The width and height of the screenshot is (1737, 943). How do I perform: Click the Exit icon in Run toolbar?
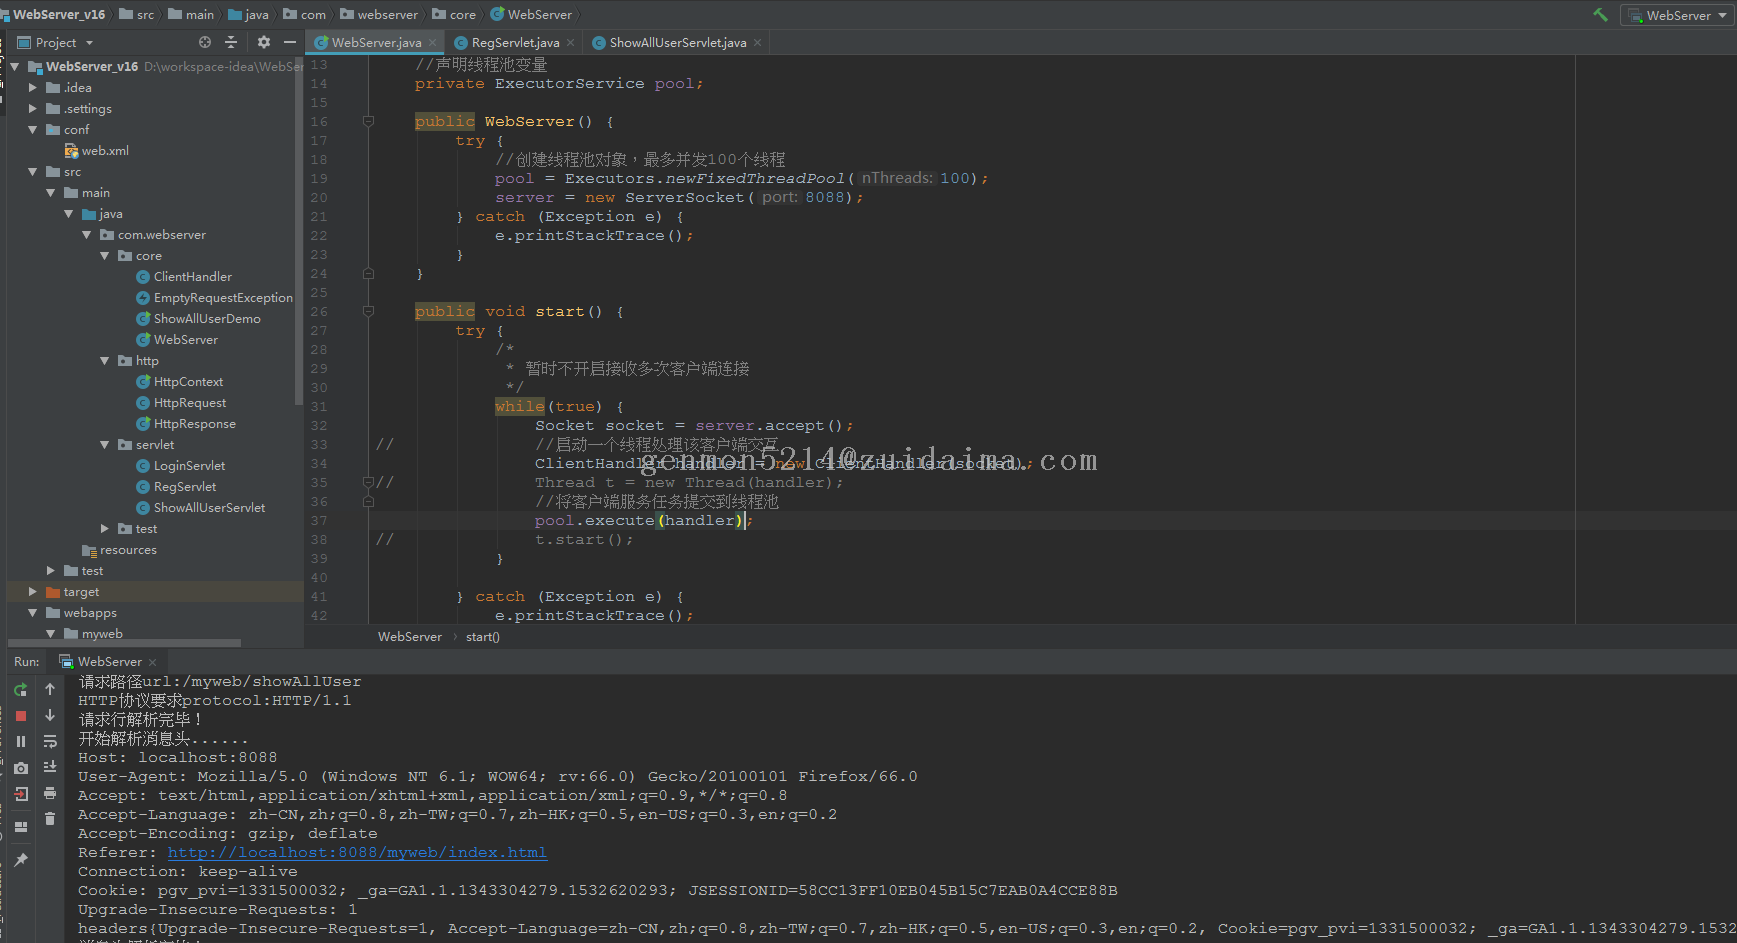click(x=21, y=794)
